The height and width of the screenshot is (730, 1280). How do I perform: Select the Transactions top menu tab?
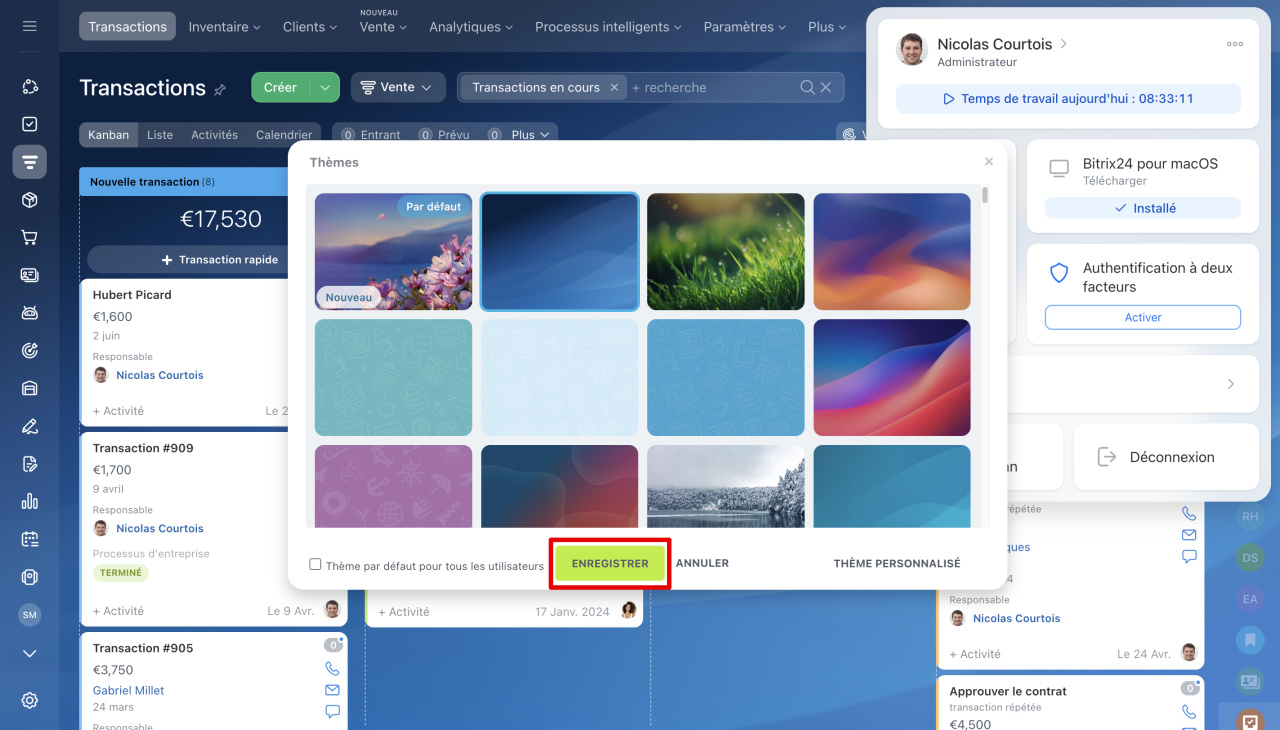click(127, 27)
